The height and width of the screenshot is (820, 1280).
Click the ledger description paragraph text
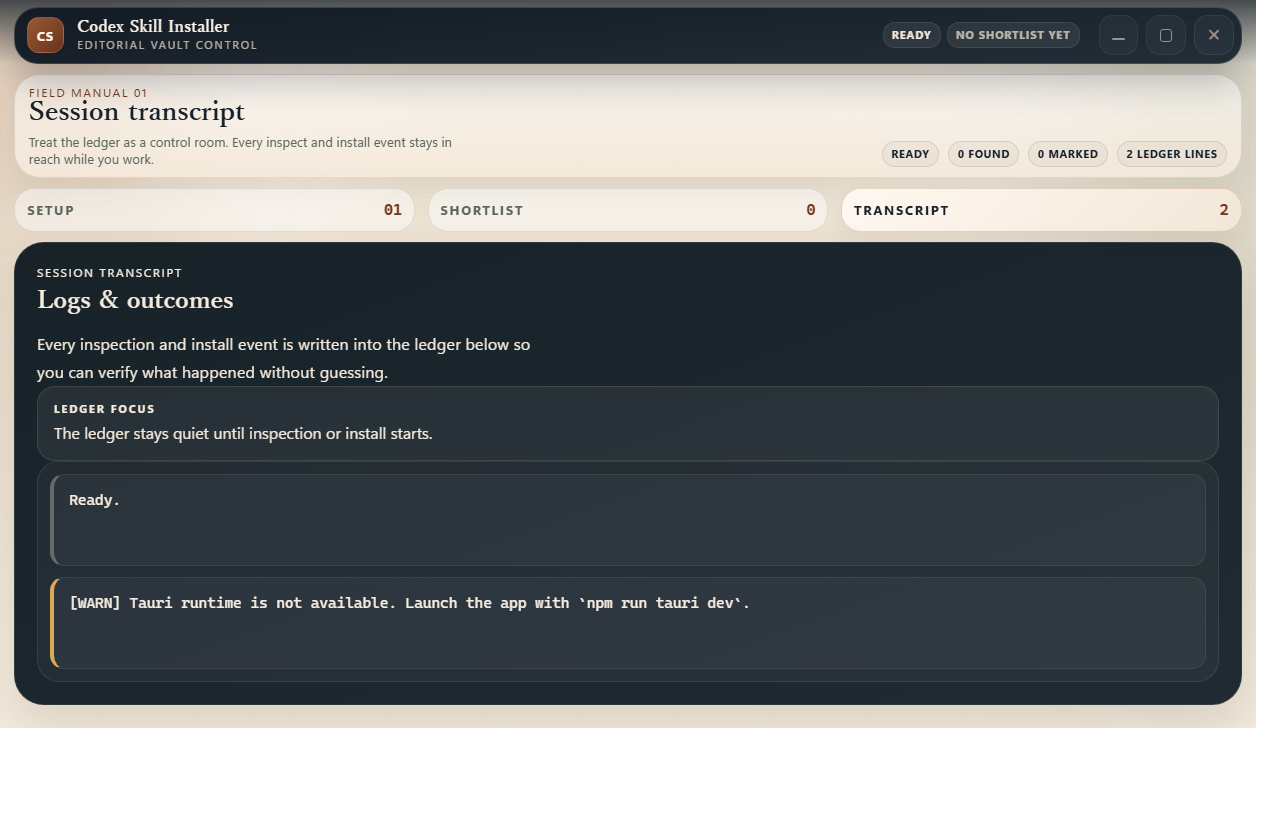284,358
